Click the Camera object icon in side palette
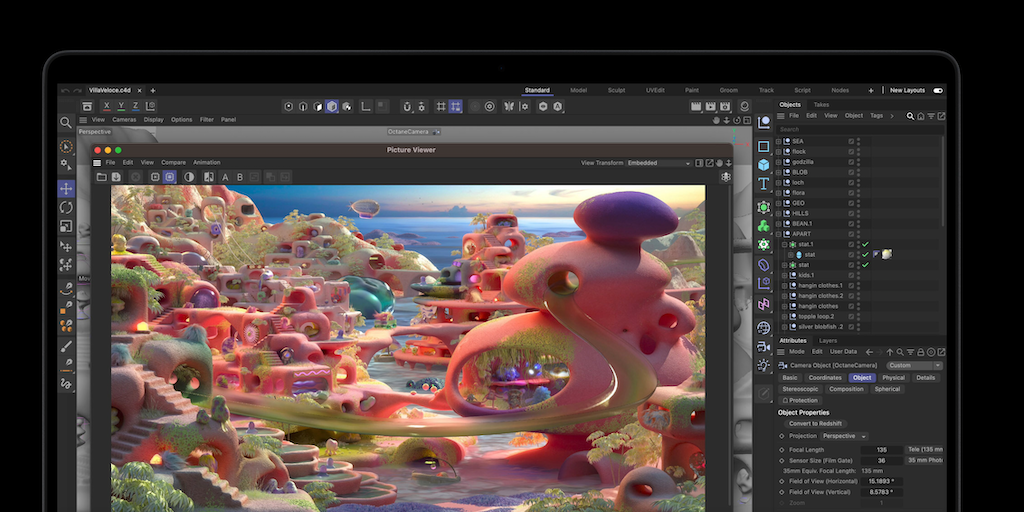The width and height of the screenshot is (1024, 512). coord(764,345)
